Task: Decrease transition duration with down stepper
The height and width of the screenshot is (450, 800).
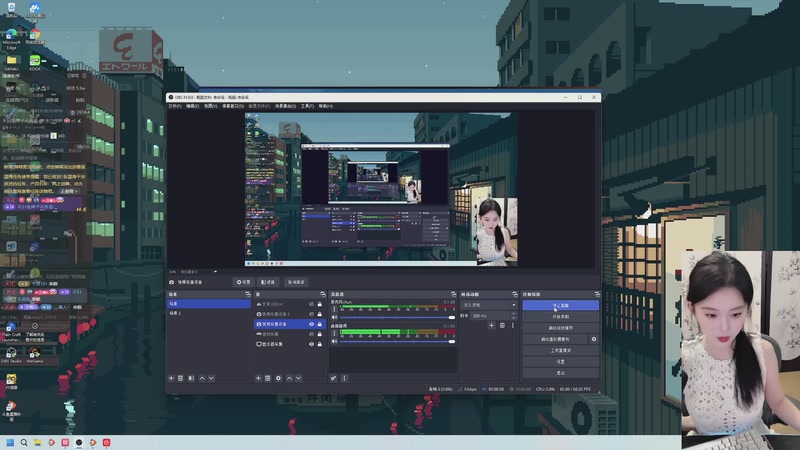Action: point(514,318)
